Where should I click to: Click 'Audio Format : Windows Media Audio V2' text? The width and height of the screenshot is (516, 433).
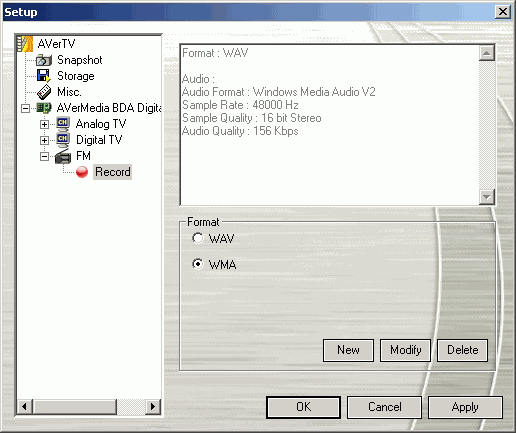tap(279, 92)
